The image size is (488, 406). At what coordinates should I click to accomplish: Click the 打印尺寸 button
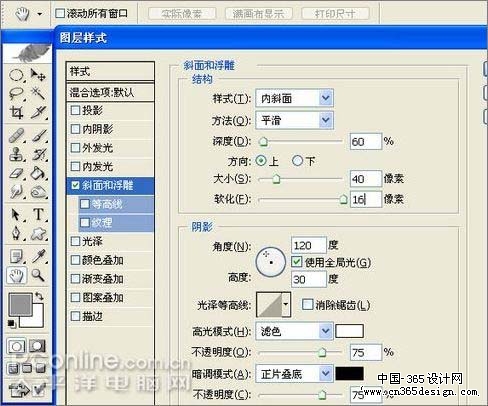335,14
